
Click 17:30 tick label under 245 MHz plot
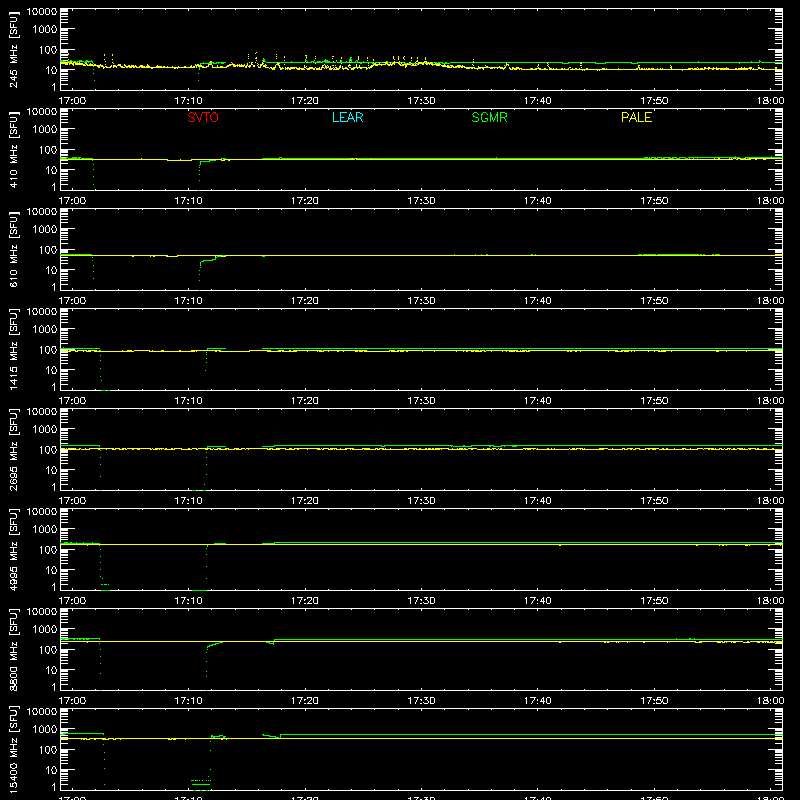[421, 101]
